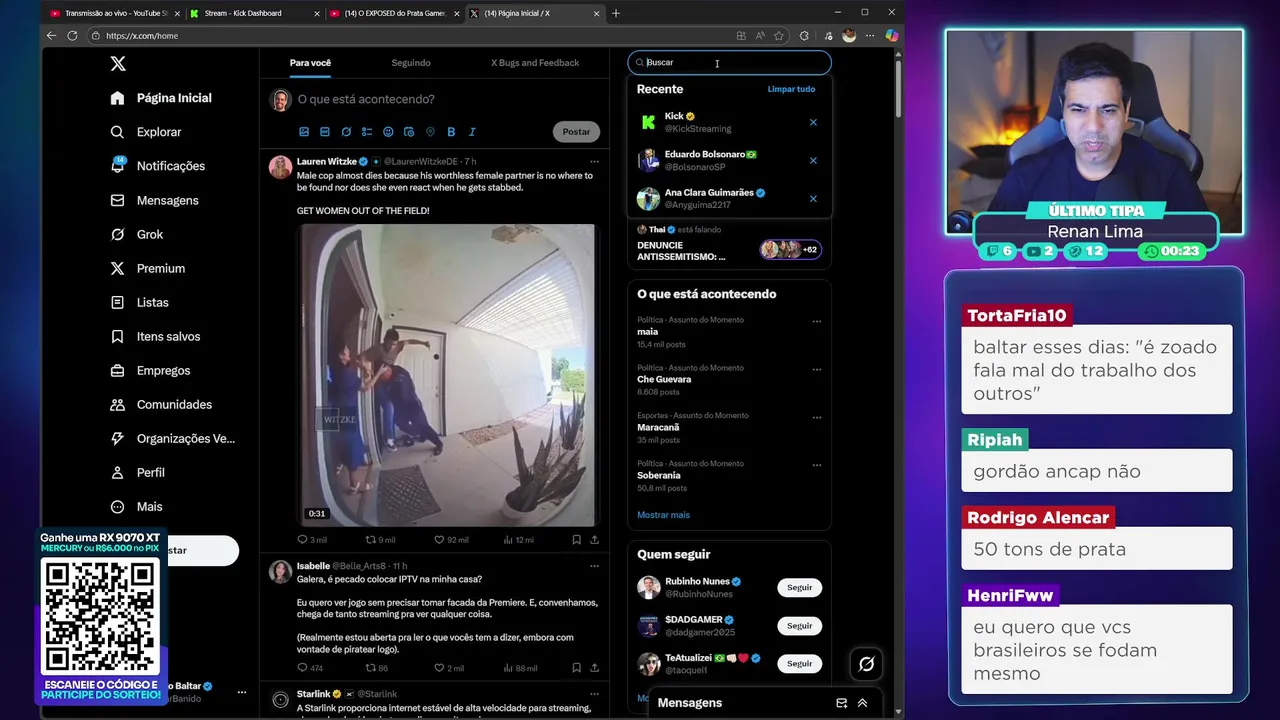Expand the Mais menu in the sidebar
1280x720 pixels.
[136, 506]
